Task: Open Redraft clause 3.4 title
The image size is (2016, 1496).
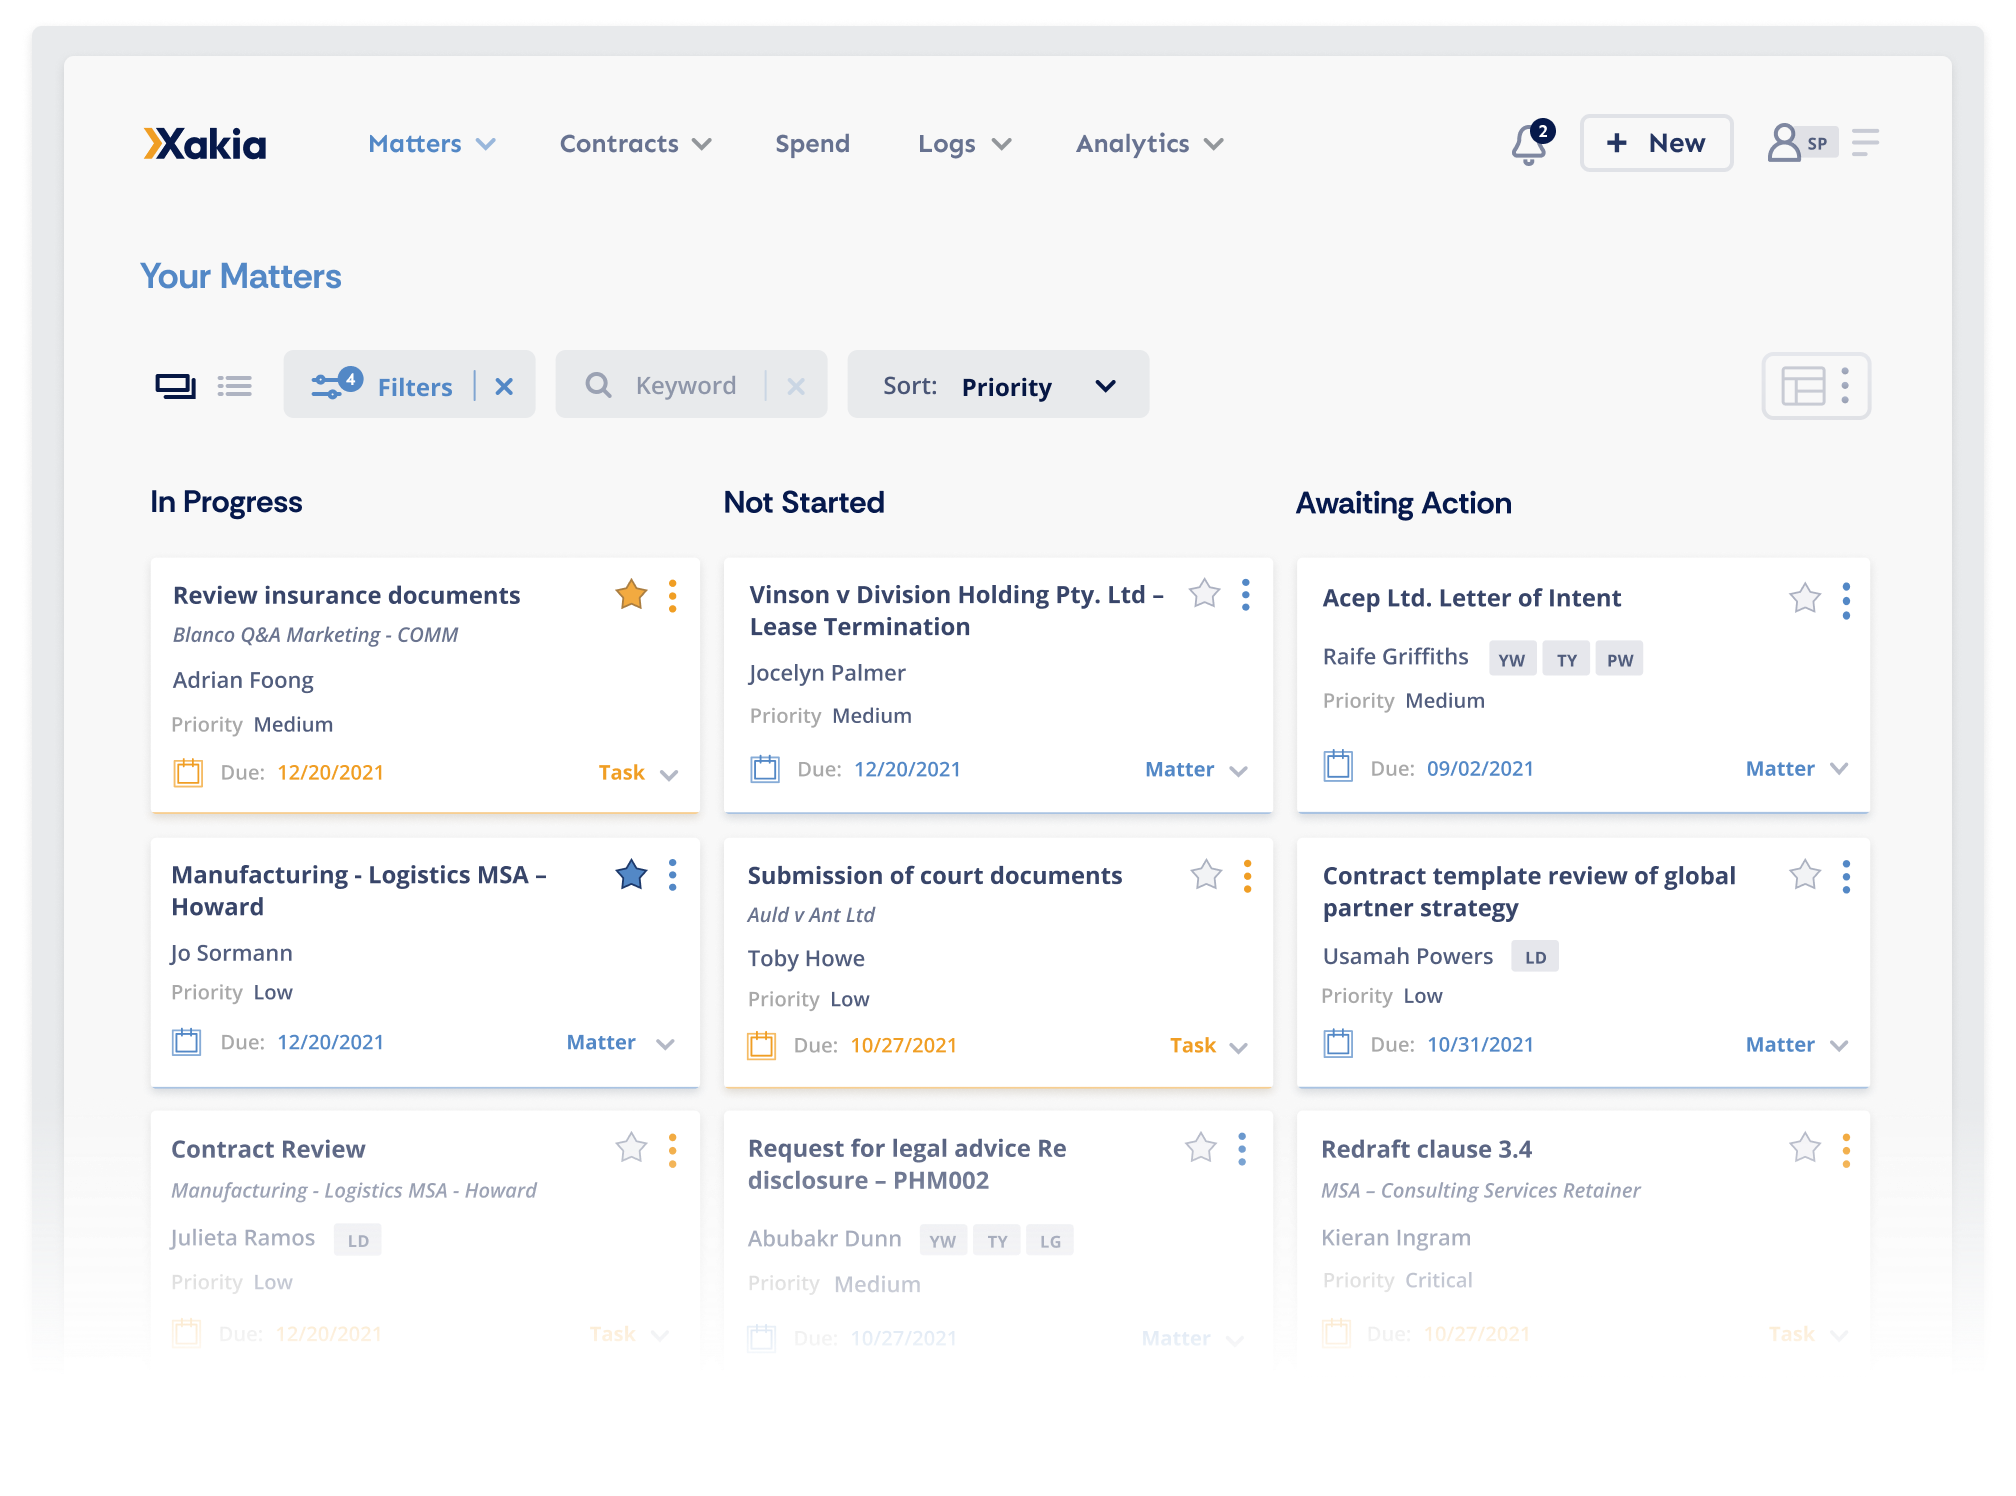Action: point(1426,1149)
